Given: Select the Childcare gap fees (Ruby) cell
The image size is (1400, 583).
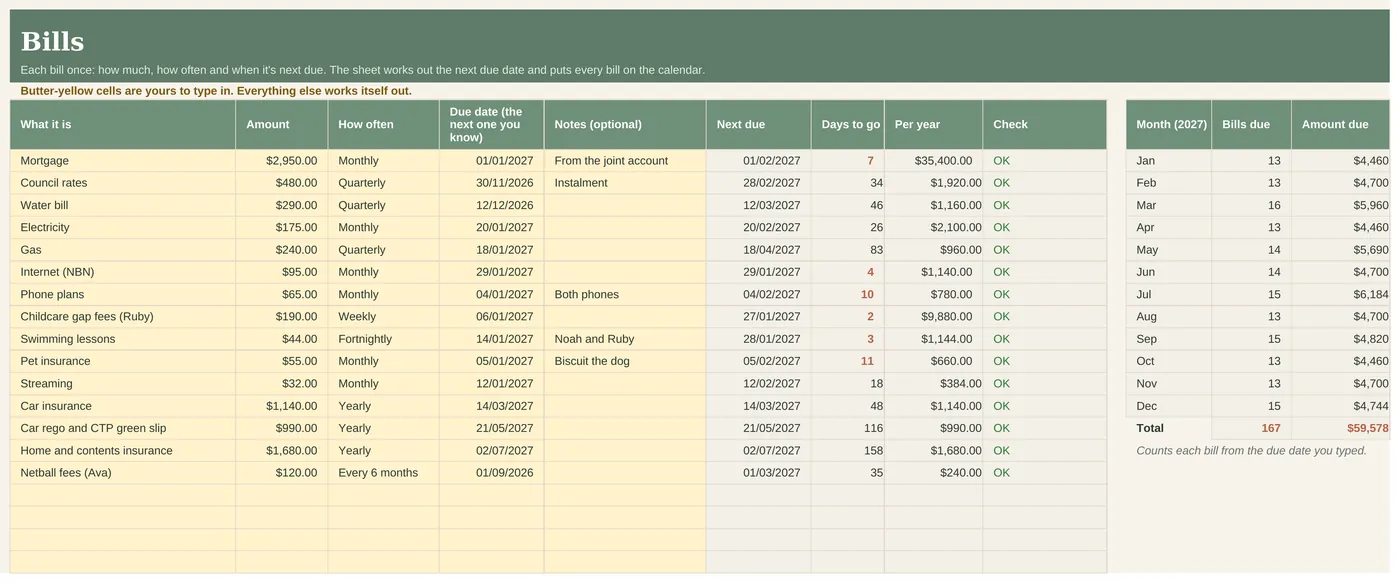Looking at the screenshot, I should coord(123,317).
